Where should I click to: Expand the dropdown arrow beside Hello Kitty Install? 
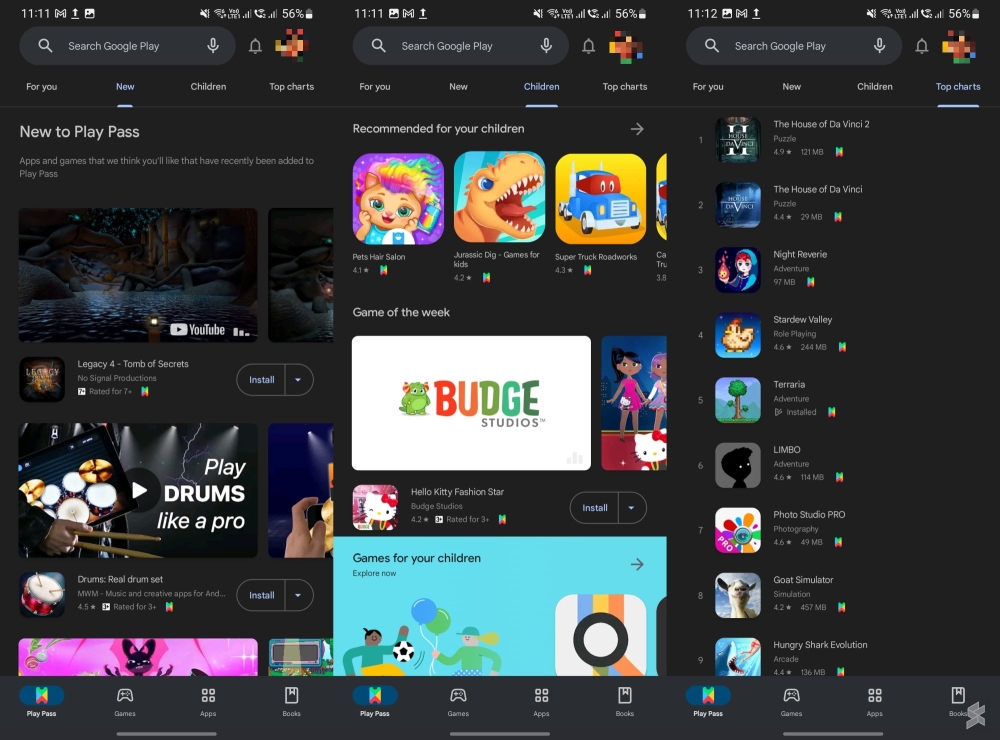[631, 508]
